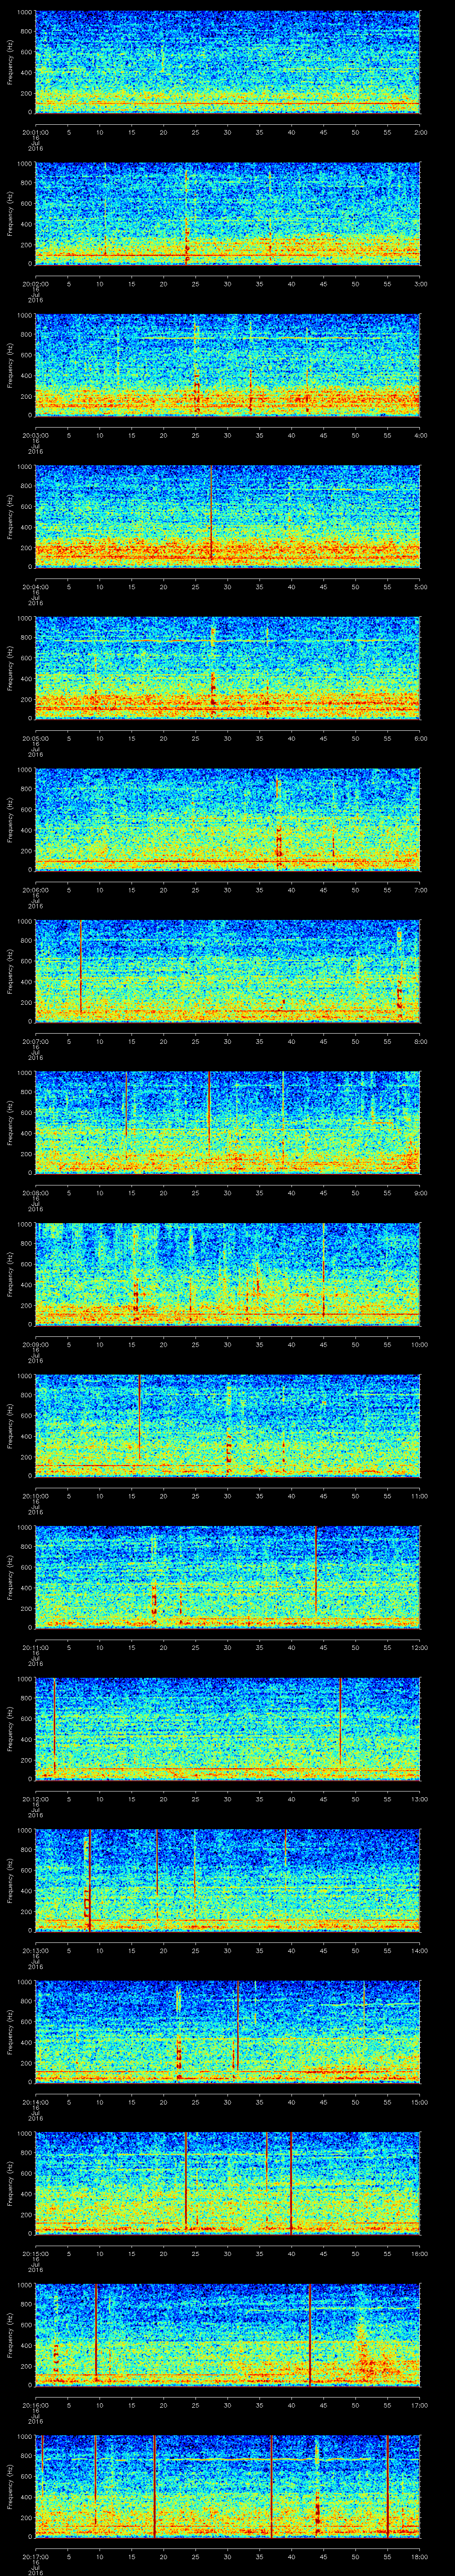Click the '2:00' end time tick label
455x2576 pixels.
(x=420, y=132)
